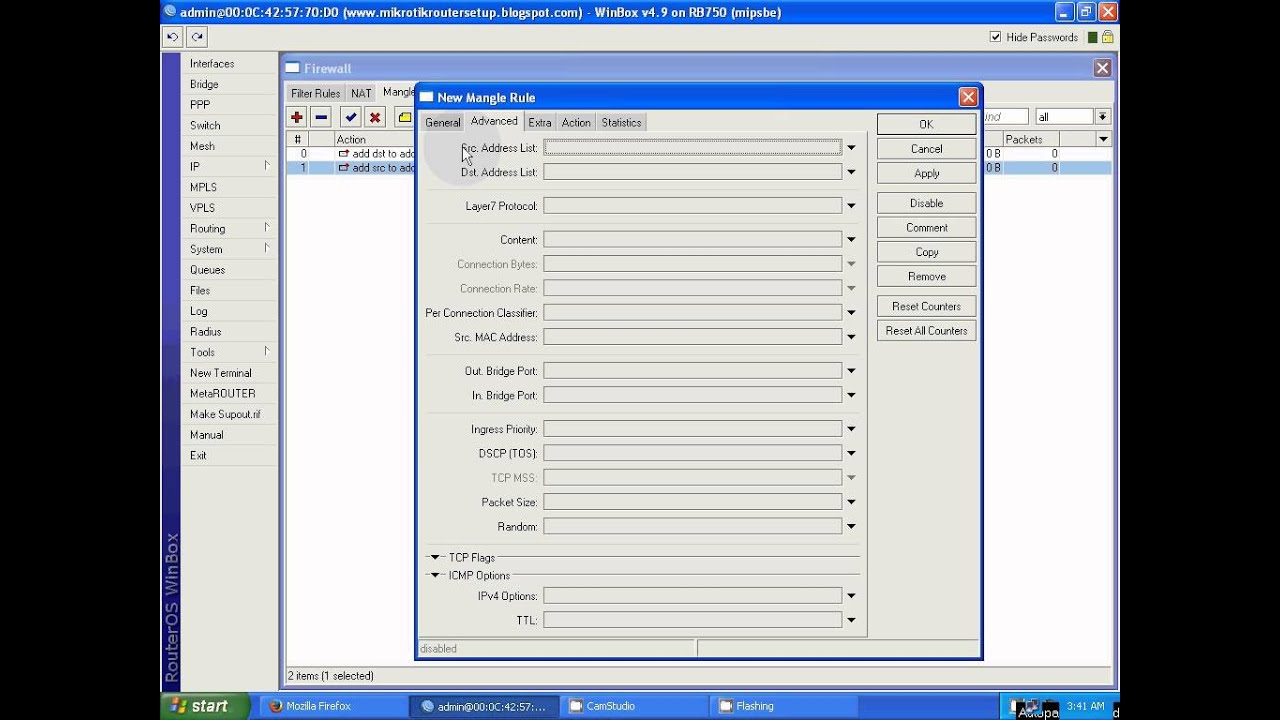Expand Content field arrow
1280x720 pixels.
[851, 240]
